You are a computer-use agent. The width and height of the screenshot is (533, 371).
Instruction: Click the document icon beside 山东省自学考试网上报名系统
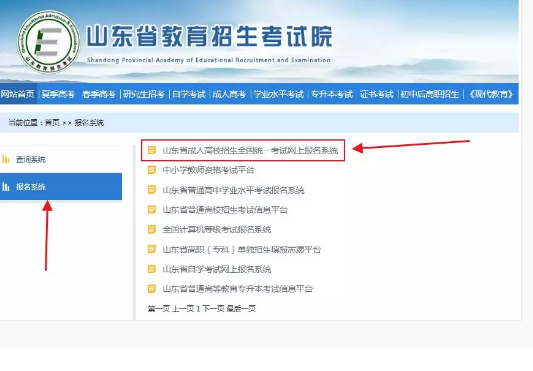pos(152,269)
